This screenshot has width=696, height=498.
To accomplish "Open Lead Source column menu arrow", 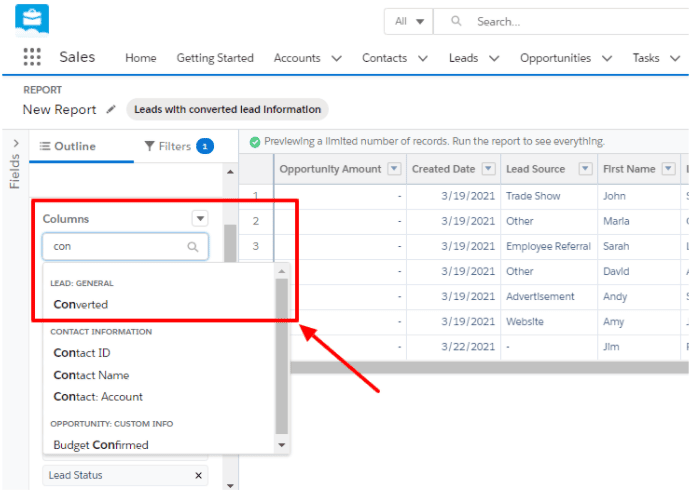I will [x=585, y=169].
